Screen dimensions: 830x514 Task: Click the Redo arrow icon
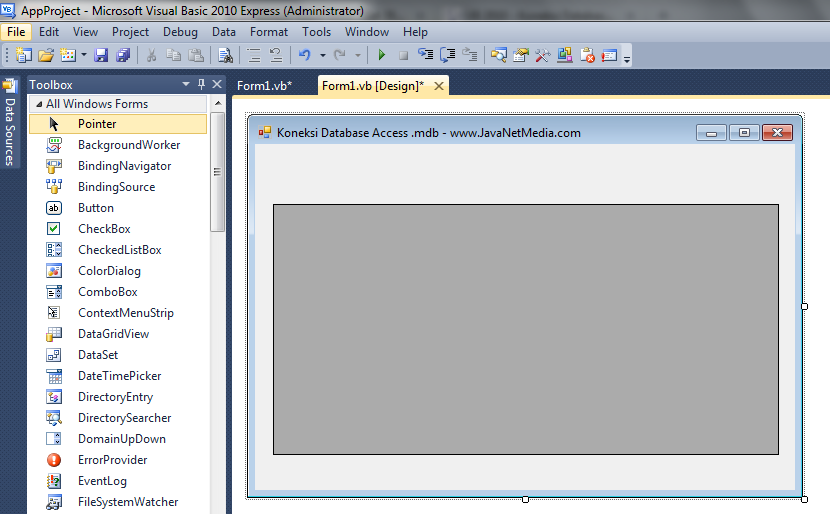(340, 55)
